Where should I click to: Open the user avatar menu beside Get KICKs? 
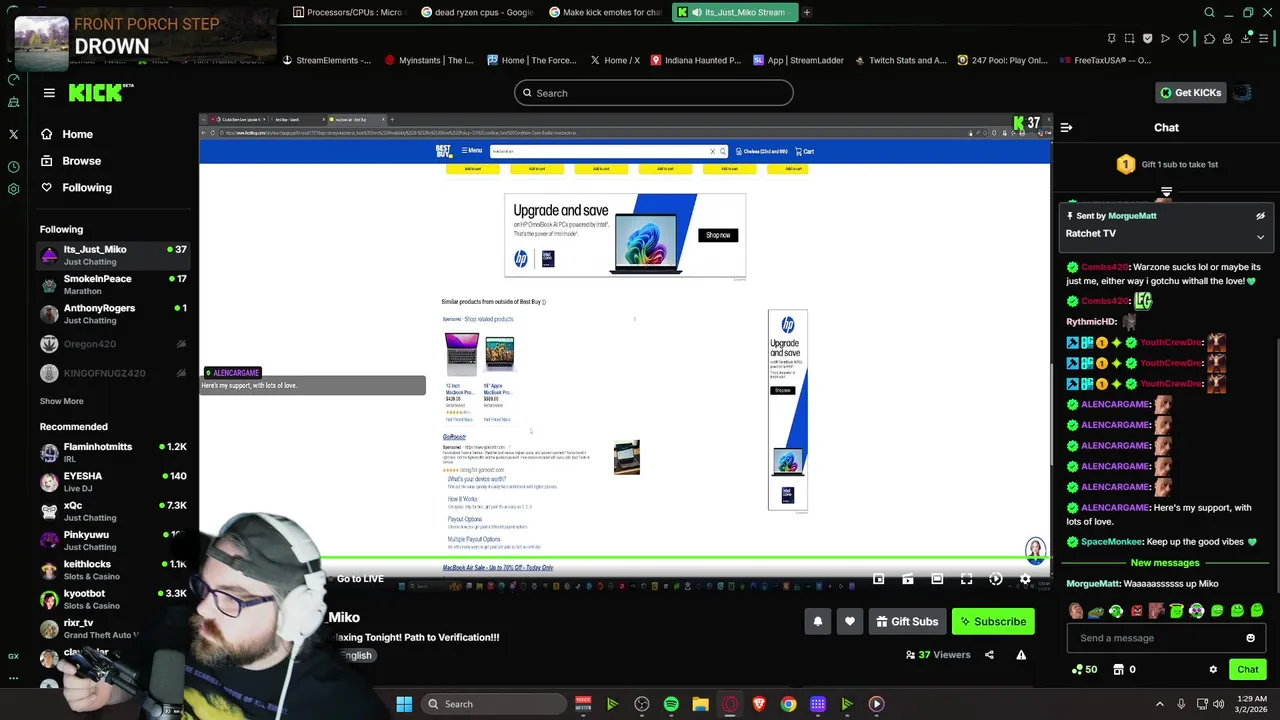click(x=1242, y=93)
